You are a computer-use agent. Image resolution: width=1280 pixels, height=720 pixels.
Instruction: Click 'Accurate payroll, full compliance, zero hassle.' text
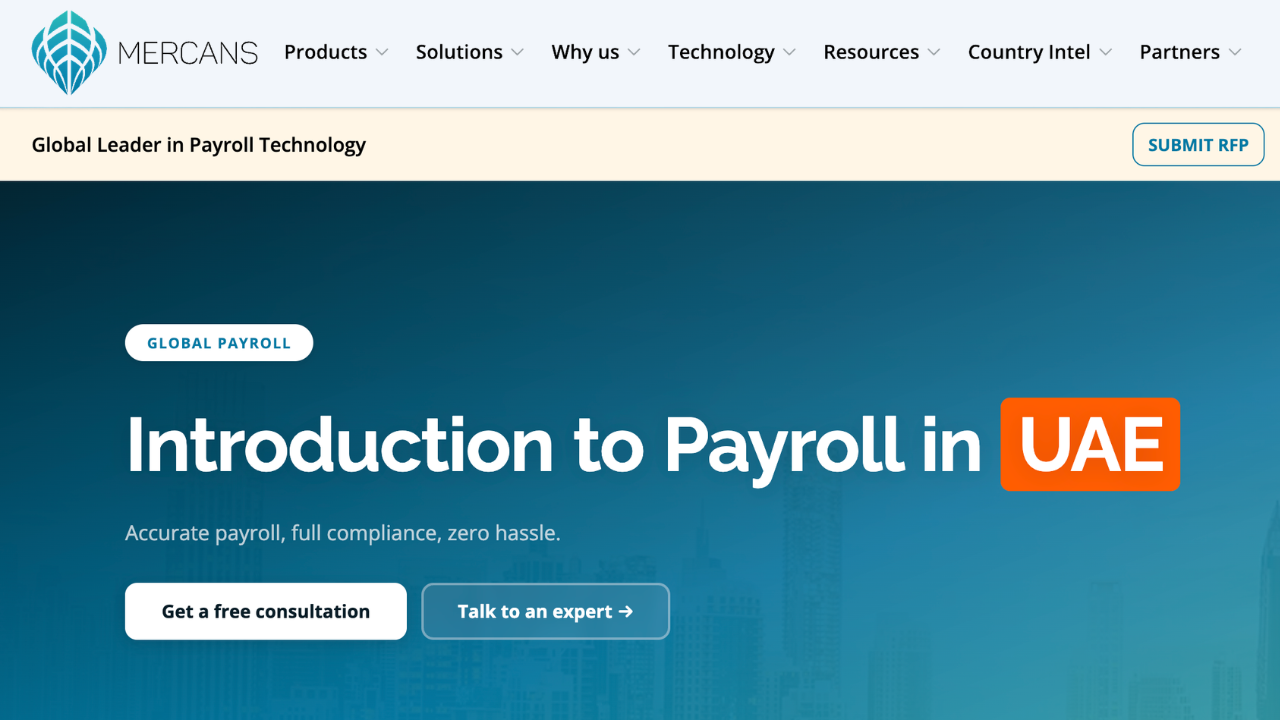[343, 533]
